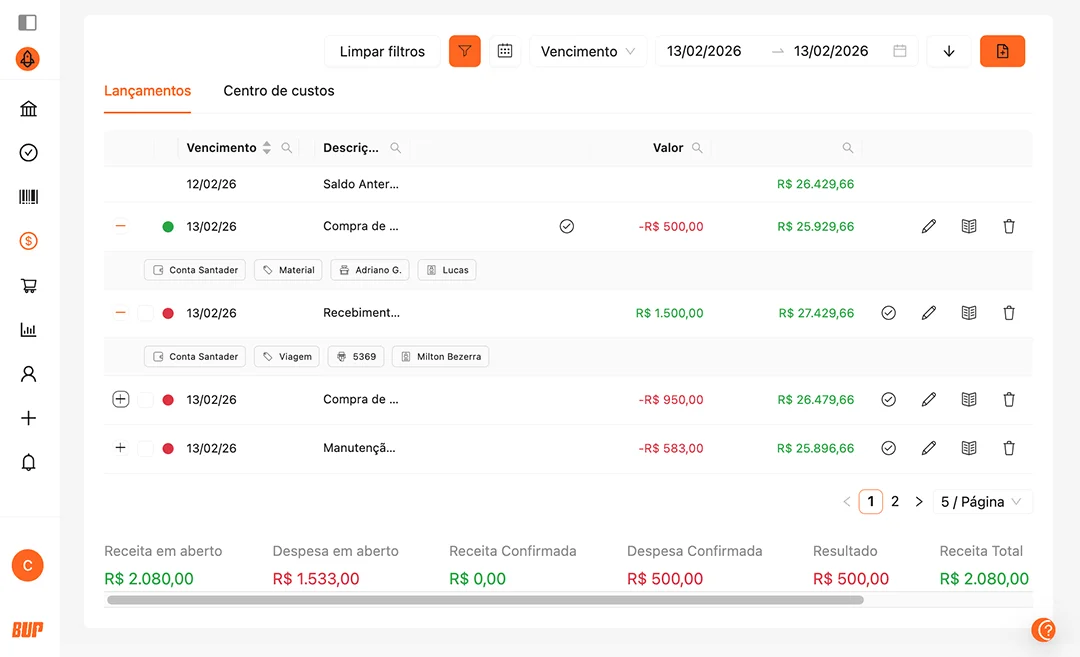The width and height of the screenshot is (1080, 657).
Task: Open the shopping cart sidebar icon
Action: tap(28, 286)
